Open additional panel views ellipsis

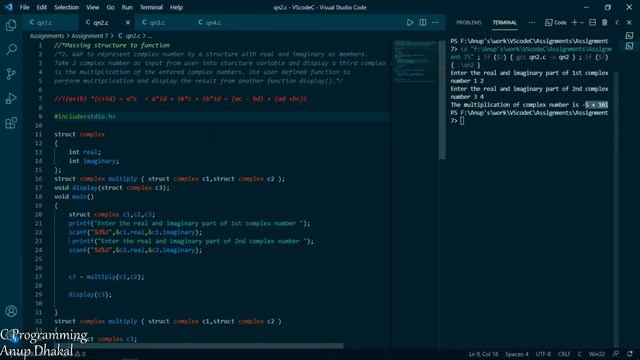[x=531, y=22]
